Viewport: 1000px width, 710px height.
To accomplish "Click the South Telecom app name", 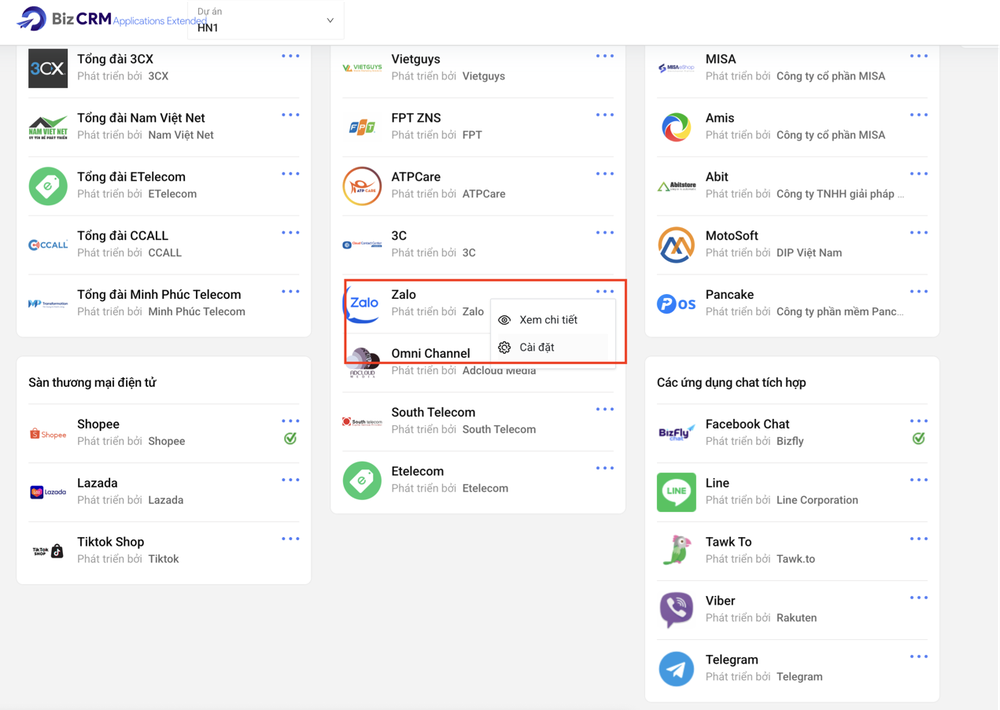I will tap(433, 412).
